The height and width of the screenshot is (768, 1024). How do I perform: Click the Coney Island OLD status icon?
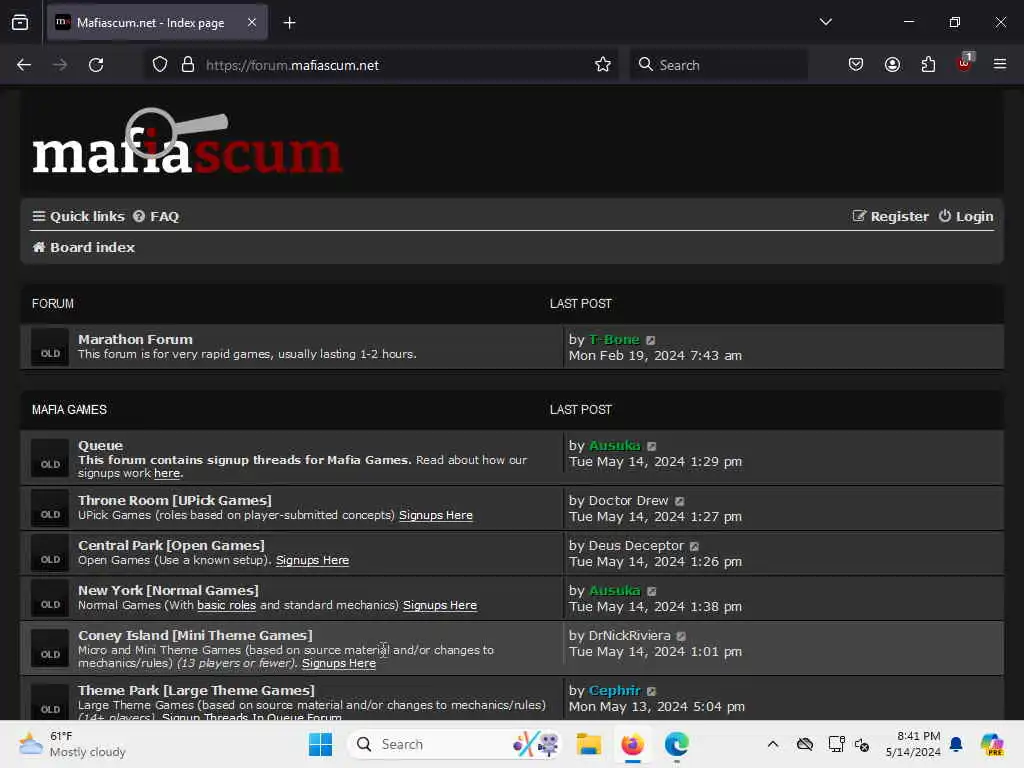pyautogui.click(x=50, y=648)
